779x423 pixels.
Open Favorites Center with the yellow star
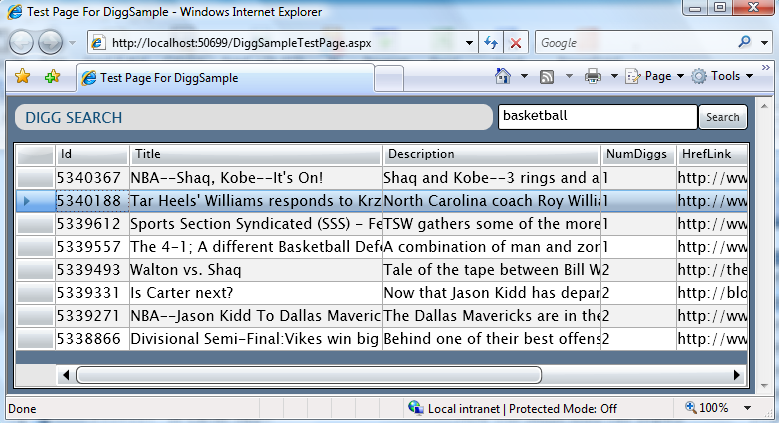coord(22,77)
